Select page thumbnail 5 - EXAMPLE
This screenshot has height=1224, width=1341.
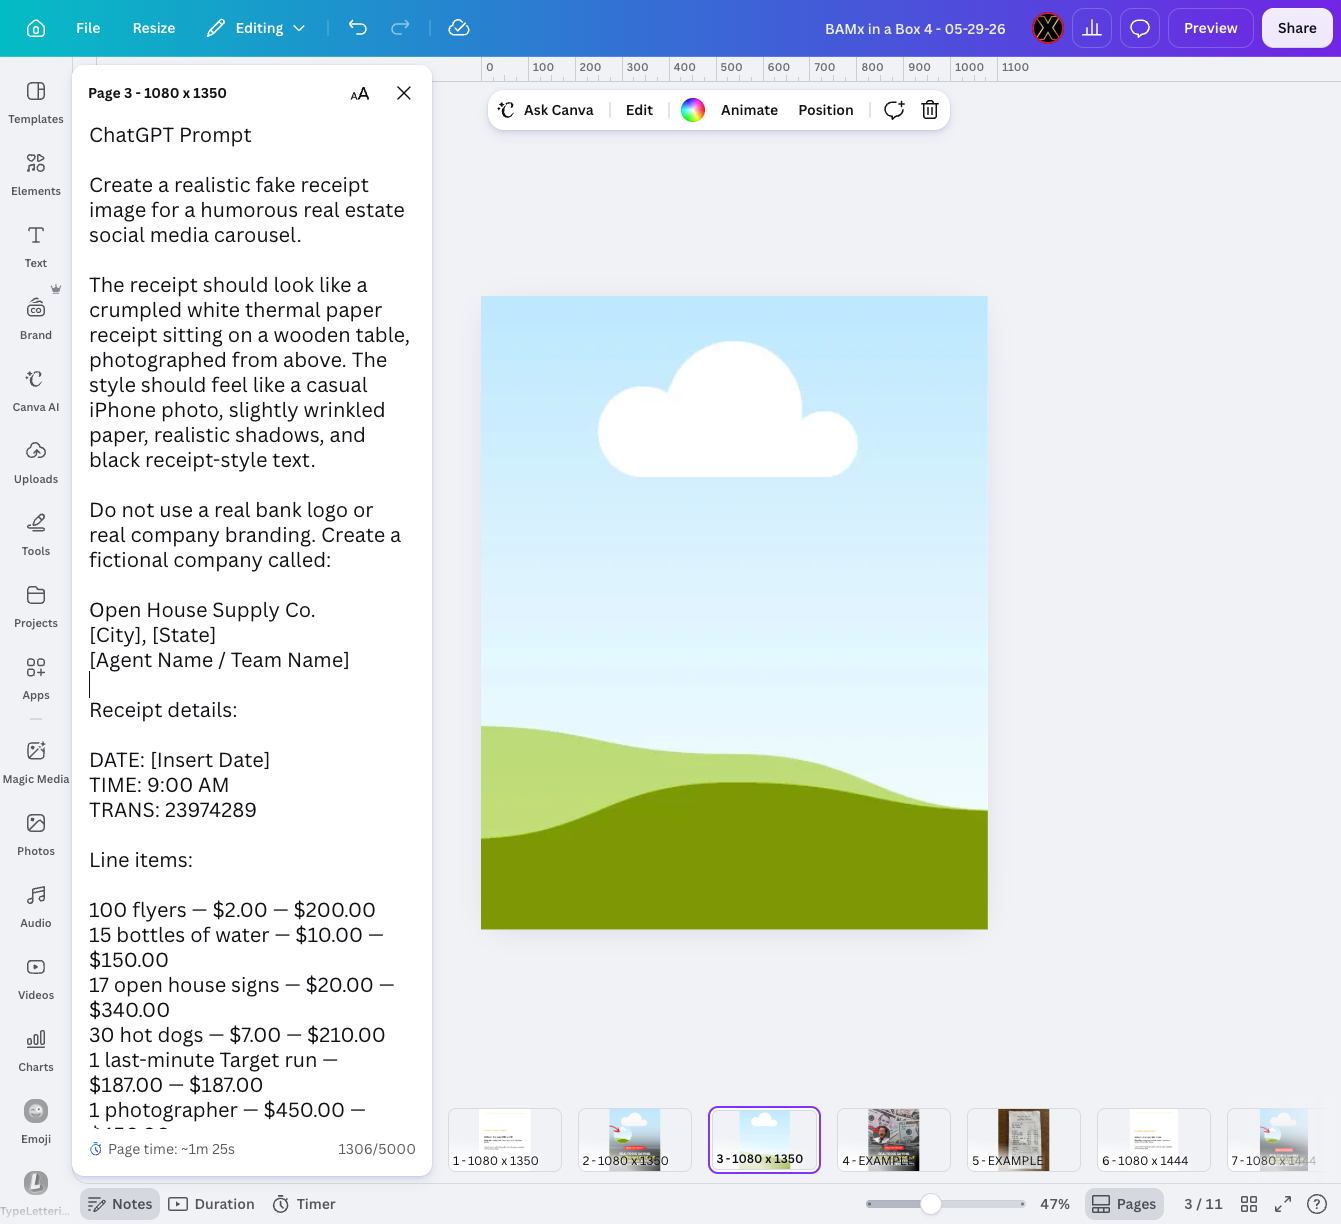pyautogui.click(x=1024, y=1139)
